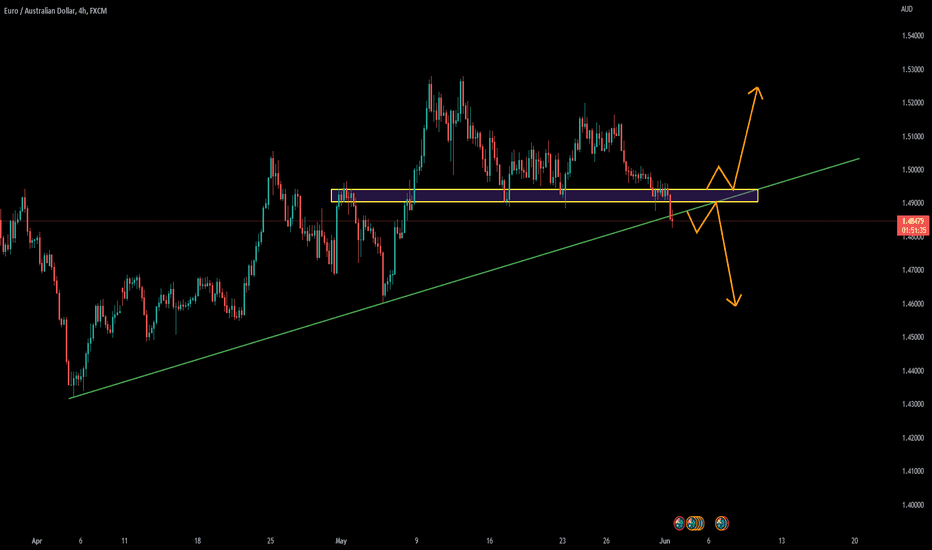Screen dimensions: 932x550
Task: Click the 1.44000 price scale label
Action: [x=912, y=371]
